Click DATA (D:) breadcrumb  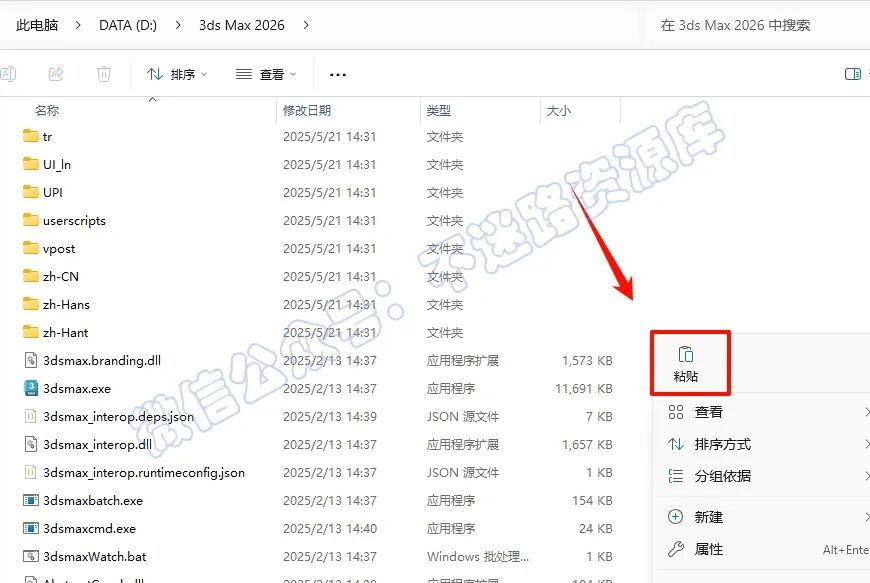[x=128, y=25]
